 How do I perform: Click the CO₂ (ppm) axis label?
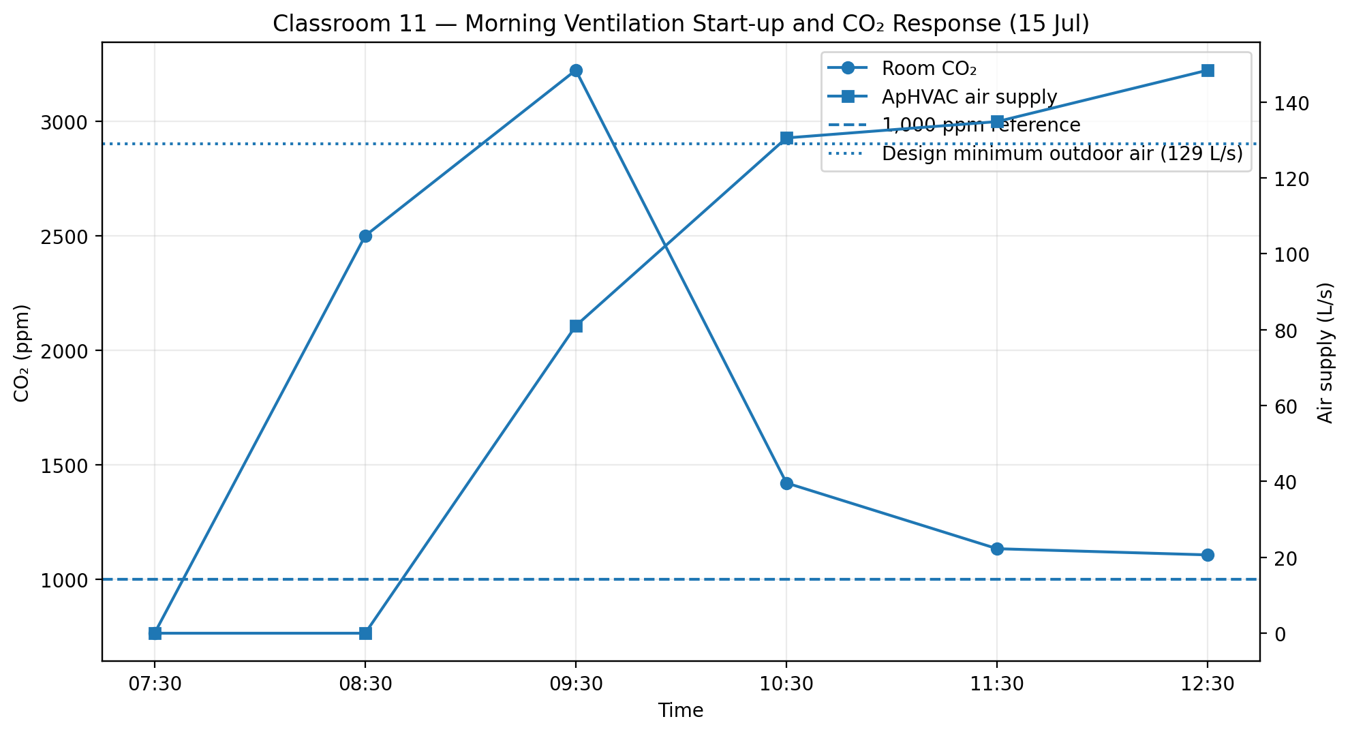23,352
